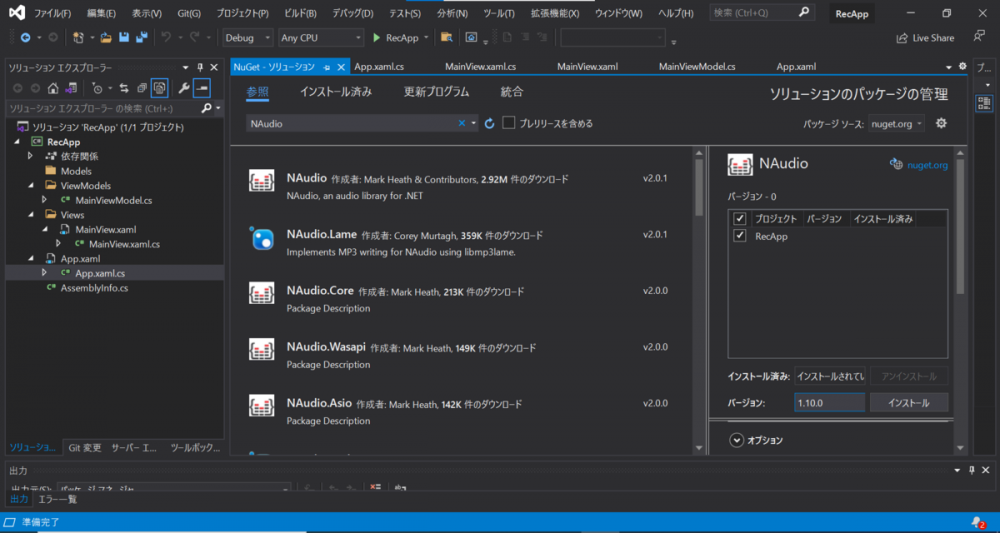Clear the NAudio search text
The height and width of the screenshot is (533, 1000).
462,124
